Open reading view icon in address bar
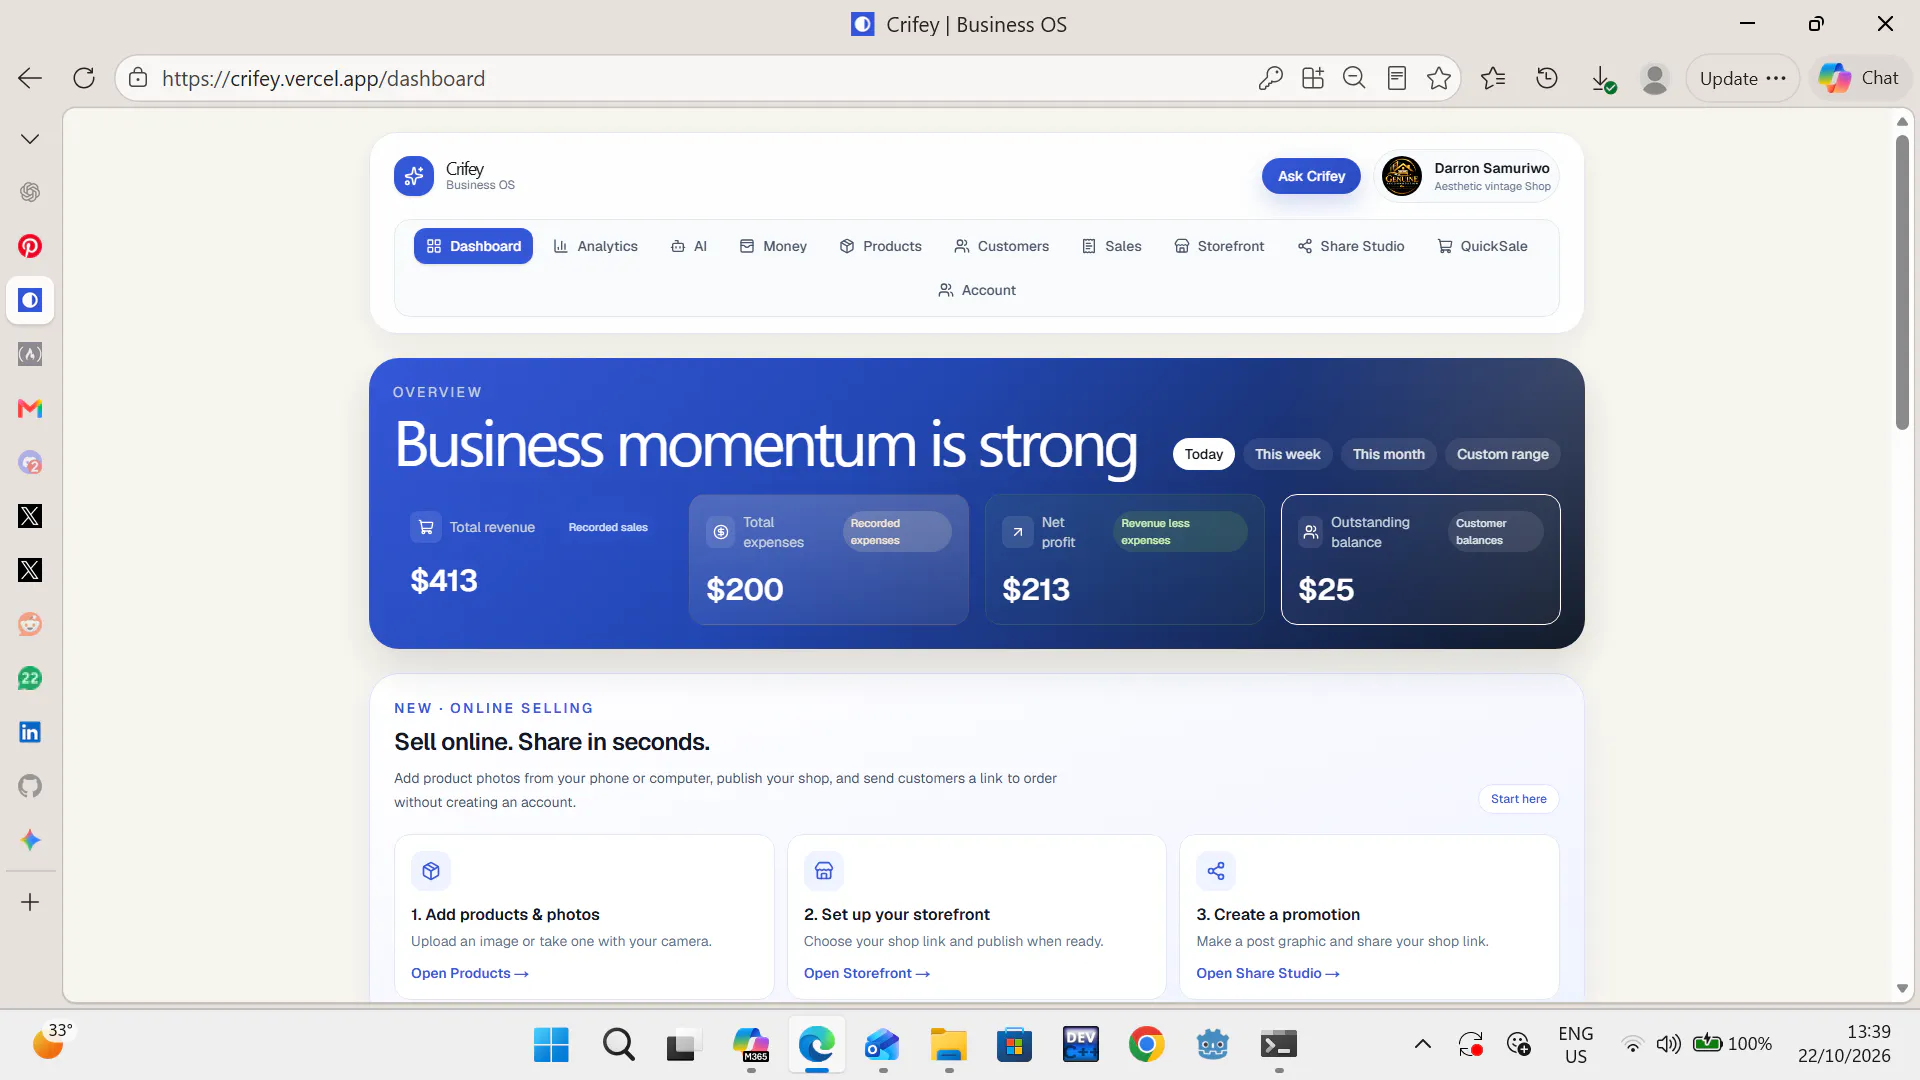The image size is (1920, 1080). [x=1397, y=78]
